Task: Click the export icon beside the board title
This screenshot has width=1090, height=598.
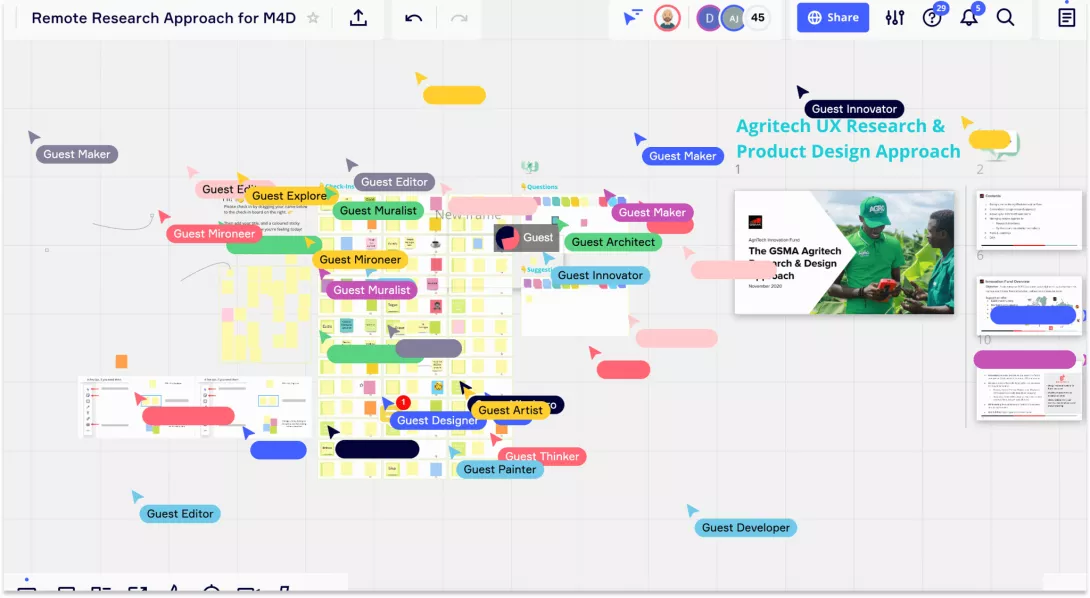Action: [358, 17]
